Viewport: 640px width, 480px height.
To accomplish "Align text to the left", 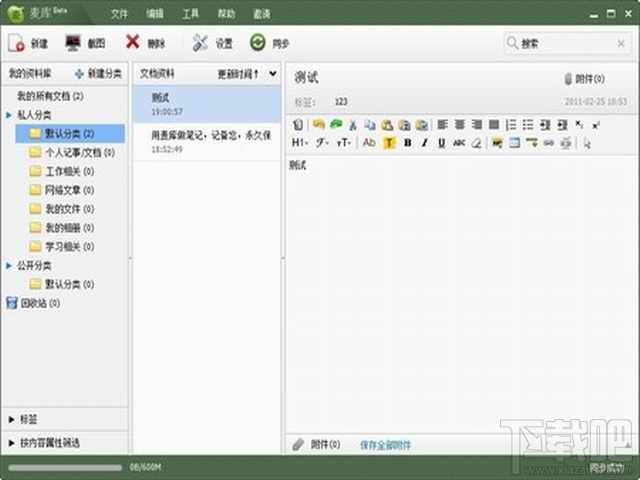I will tap(443, 124).
